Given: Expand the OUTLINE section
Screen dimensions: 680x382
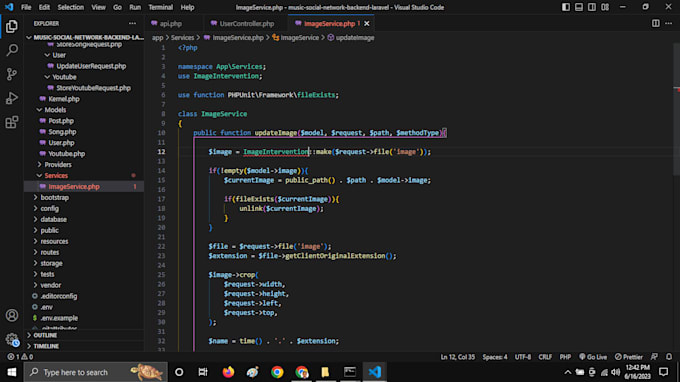Looking at the screenshot, I should click(x=45, y=335).
